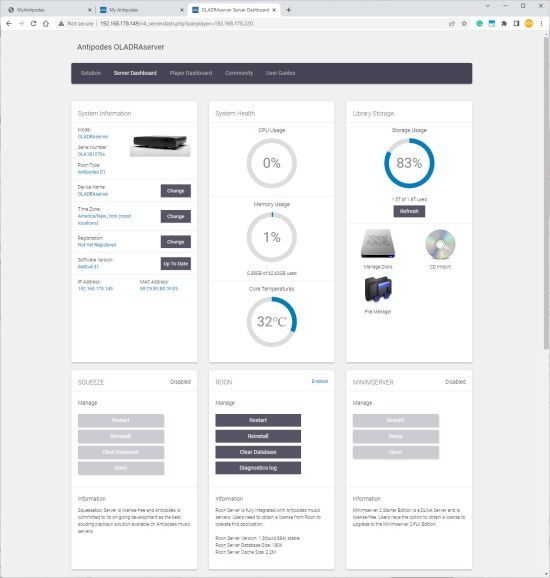Viewport: 550px width, 578px height.
Task: Open browser side panel icon
Action: pyautogui.click(x=516, y=24)
